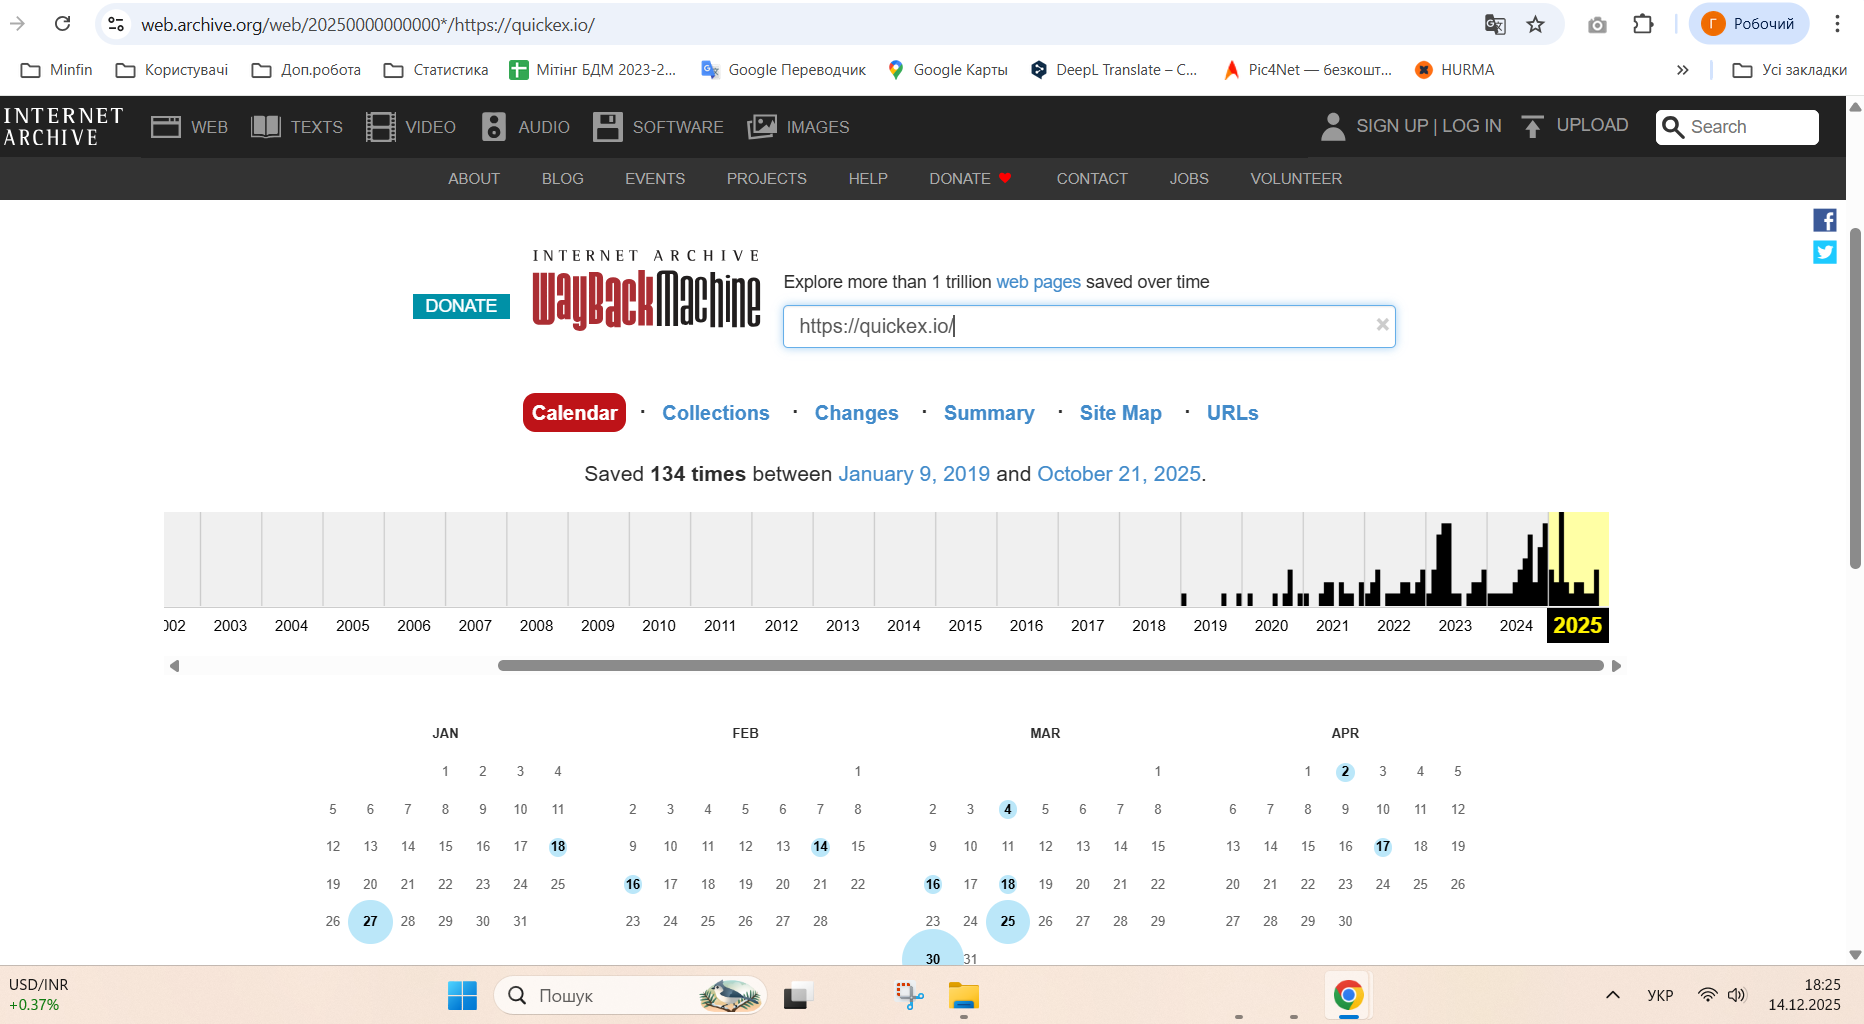Bookmark this page with the star icon

click(1536, 25)
